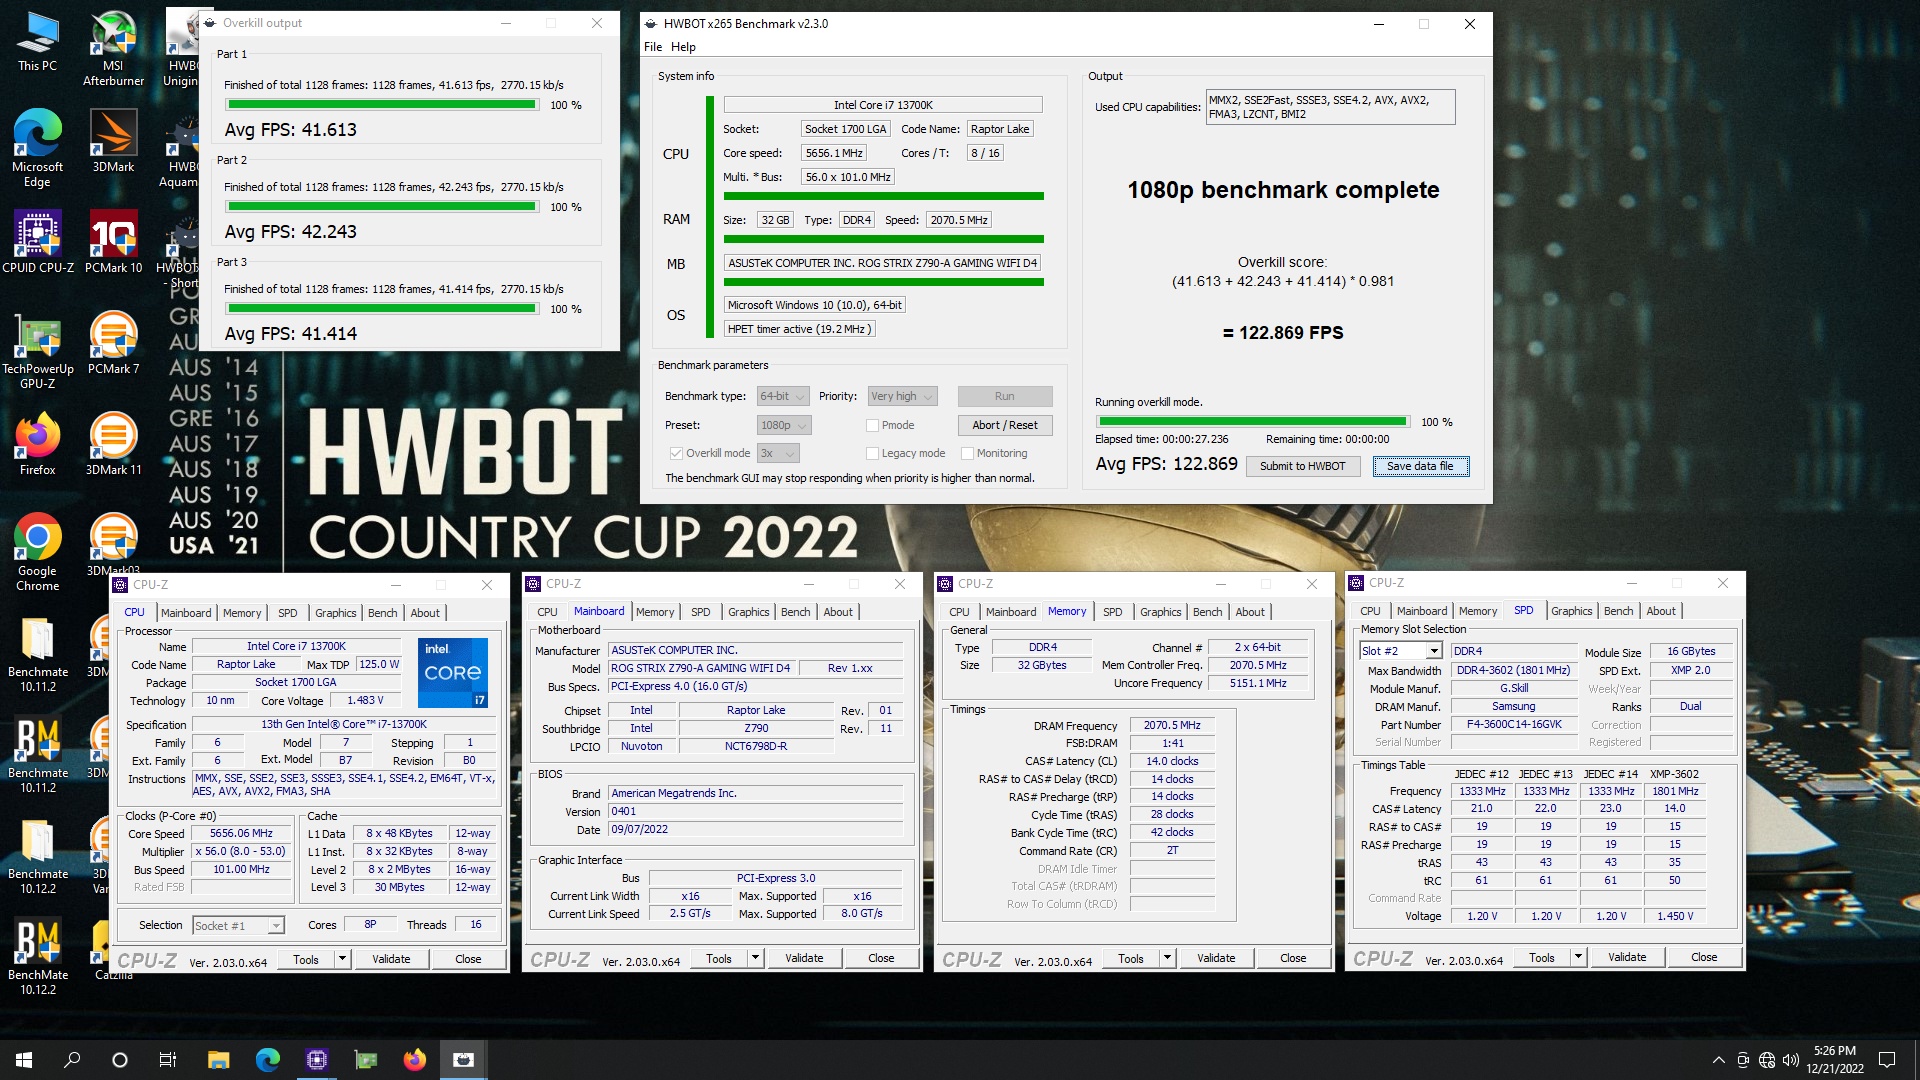Open This PC desktop icon
The height and width of the screenshot is (1080, 1920).
pos(37,42)
